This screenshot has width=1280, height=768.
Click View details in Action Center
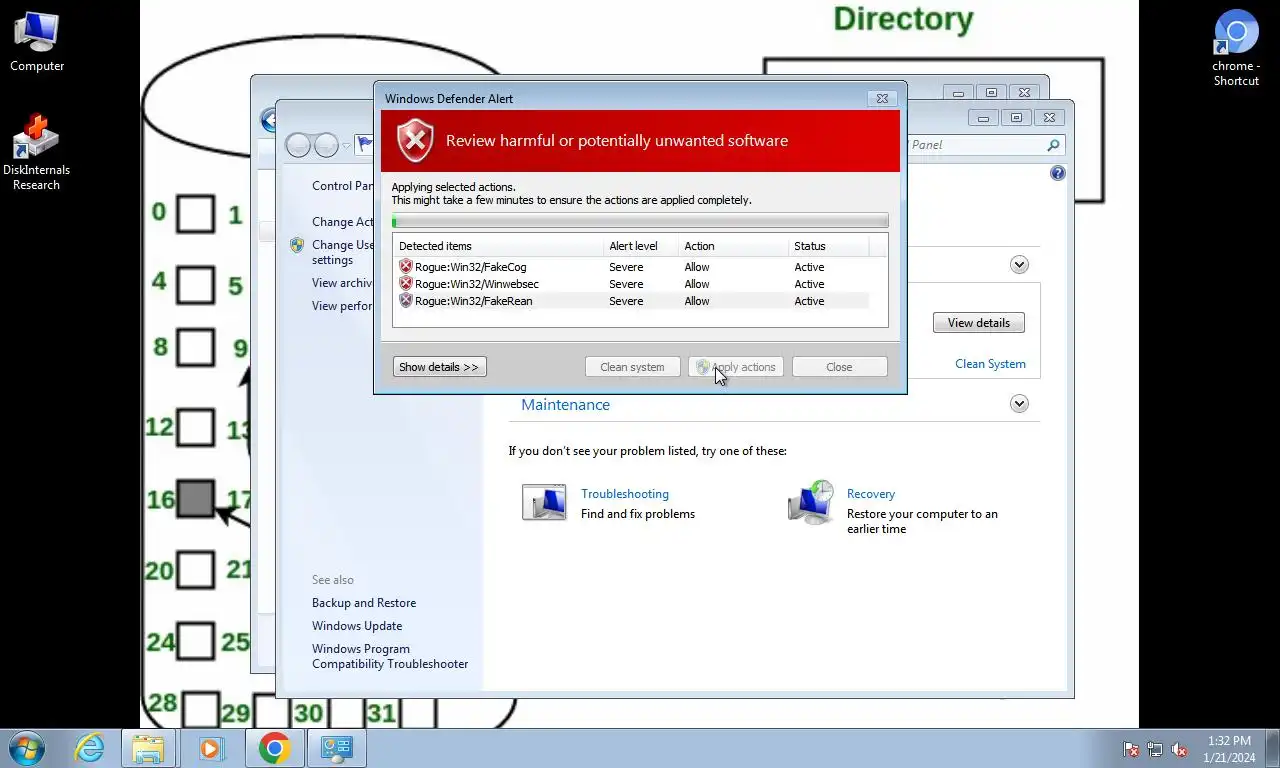tap(978, 323)
